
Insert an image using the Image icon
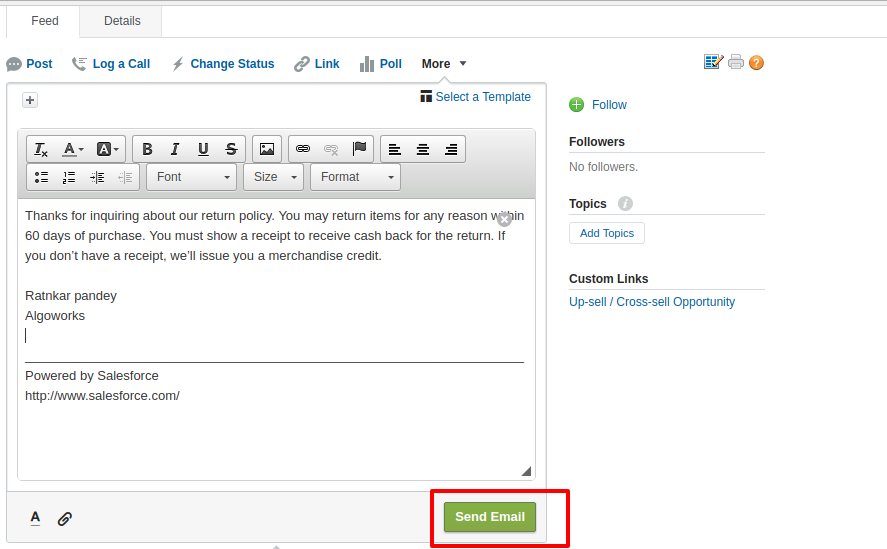pos(266,149)
